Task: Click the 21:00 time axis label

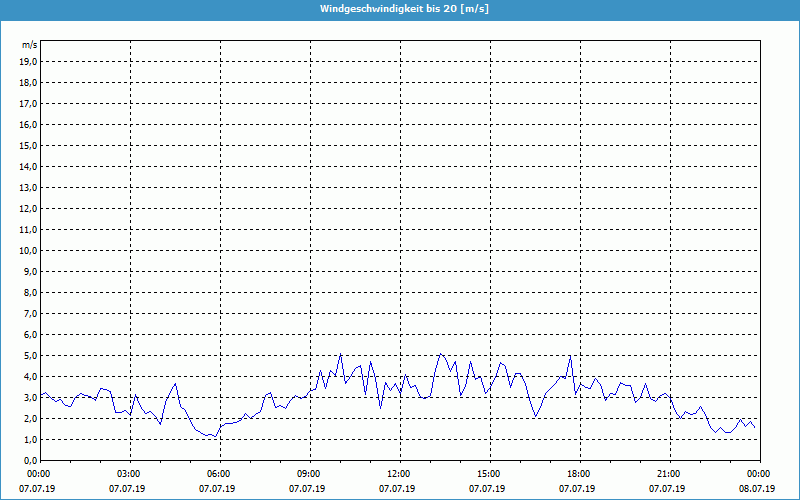Action: (x=669, y=473)
